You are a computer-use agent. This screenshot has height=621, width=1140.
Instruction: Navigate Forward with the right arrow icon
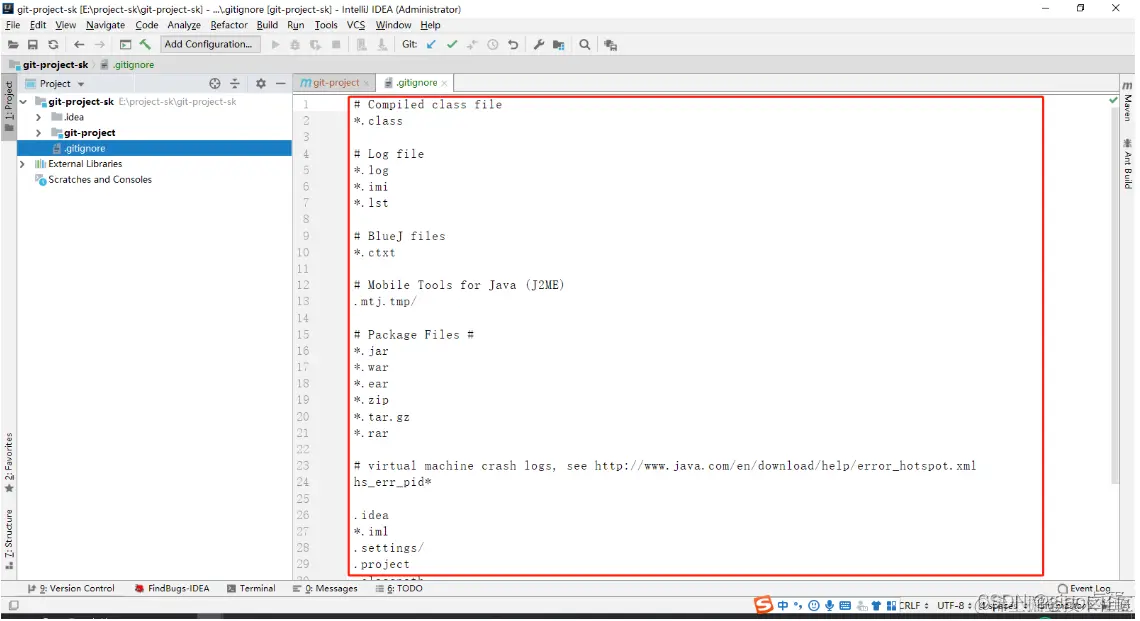100,44
